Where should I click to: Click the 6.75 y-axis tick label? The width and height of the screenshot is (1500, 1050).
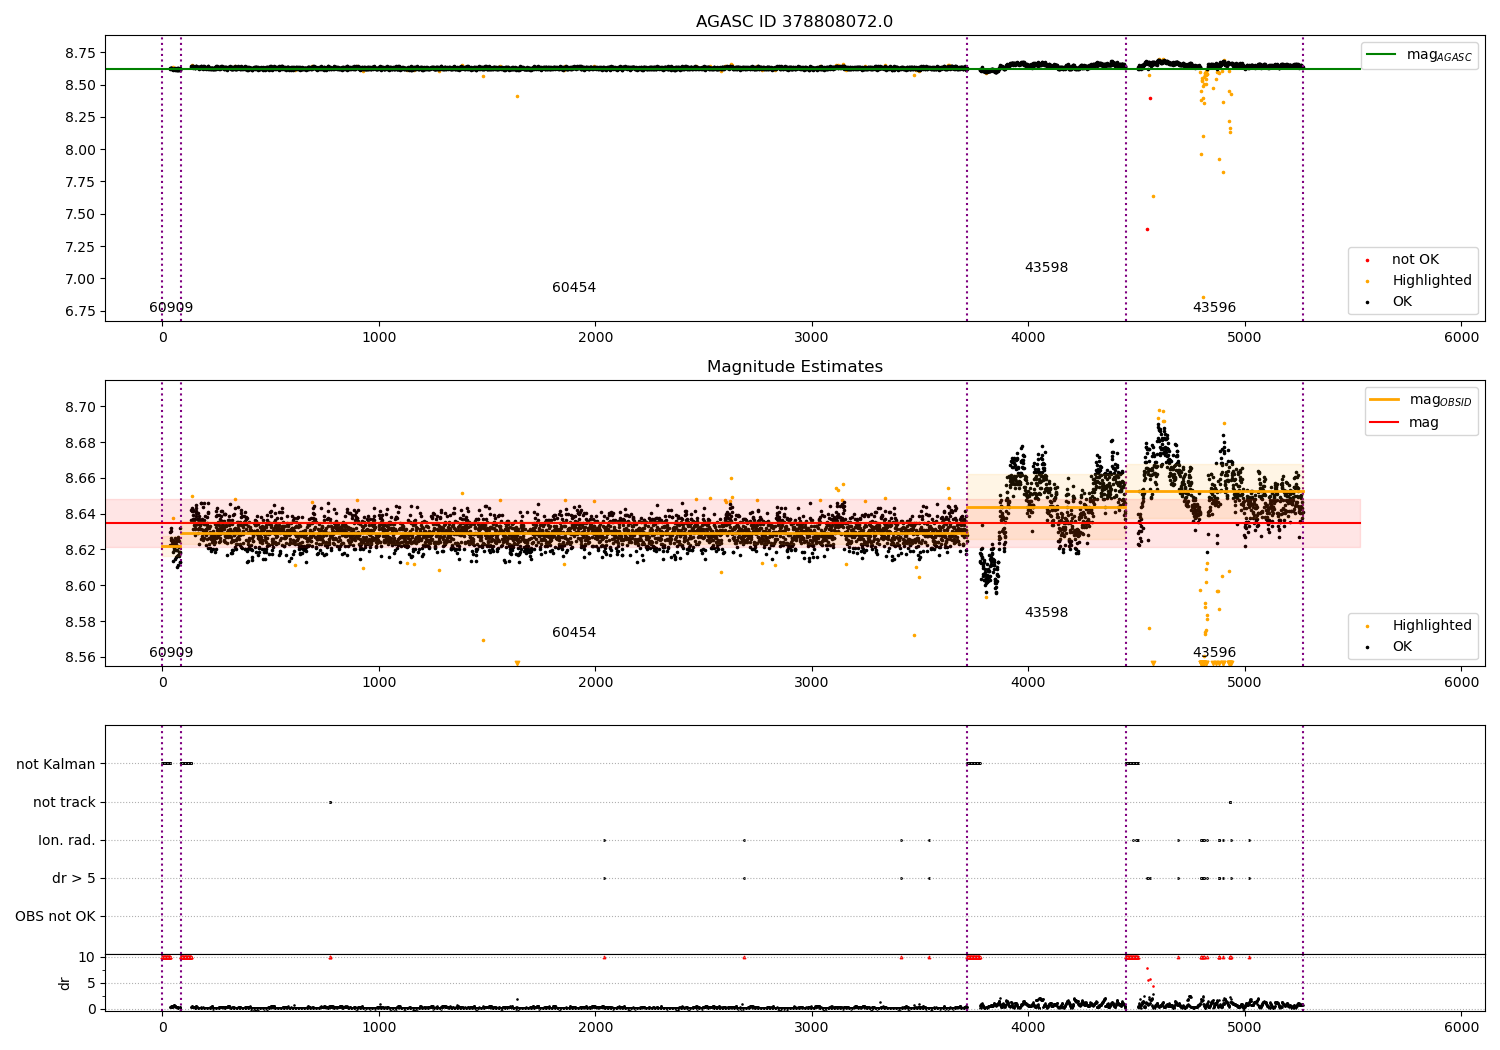[x=79, y=312]
